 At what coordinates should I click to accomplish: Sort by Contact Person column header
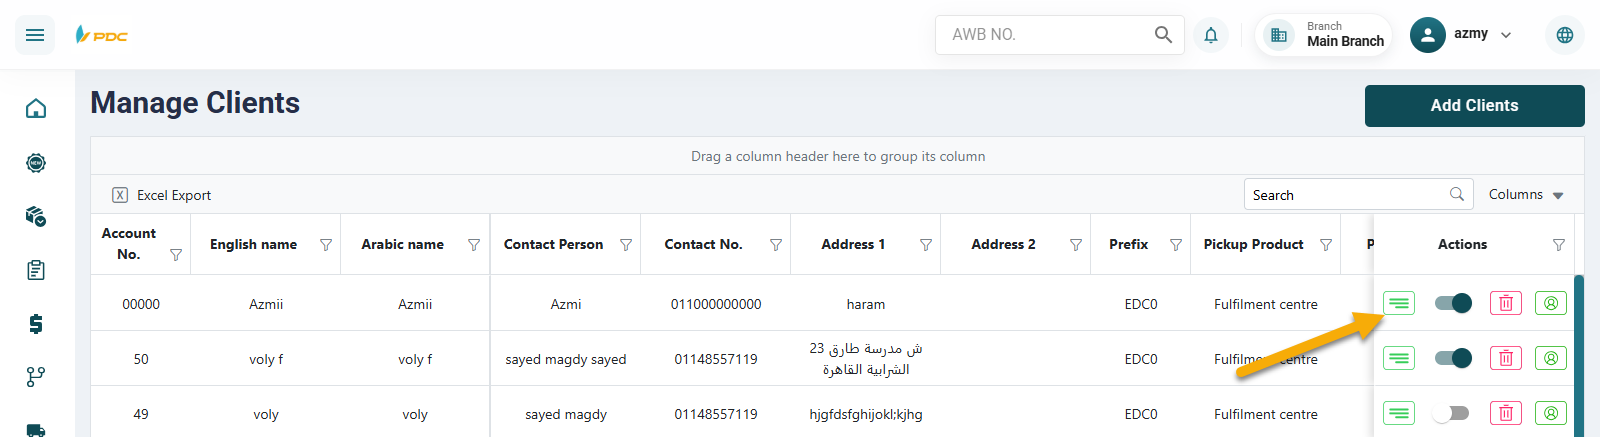coord(553,245)
